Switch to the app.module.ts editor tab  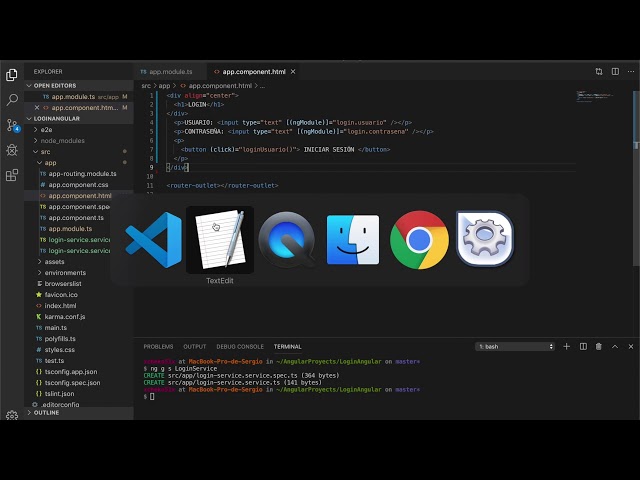click(170, 71)
